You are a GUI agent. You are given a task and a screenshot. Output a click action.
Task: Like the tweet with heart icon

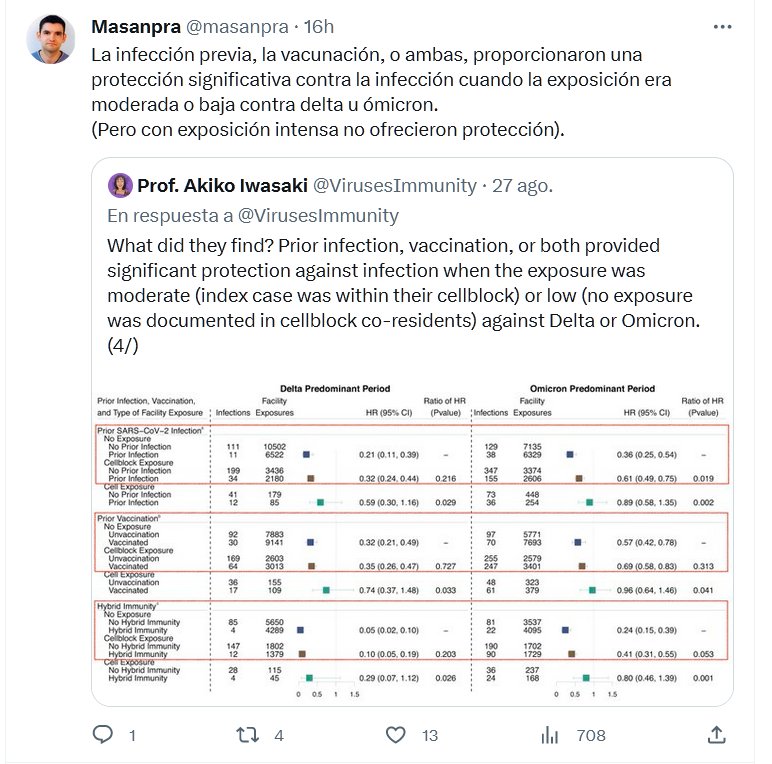pos(398,735)
